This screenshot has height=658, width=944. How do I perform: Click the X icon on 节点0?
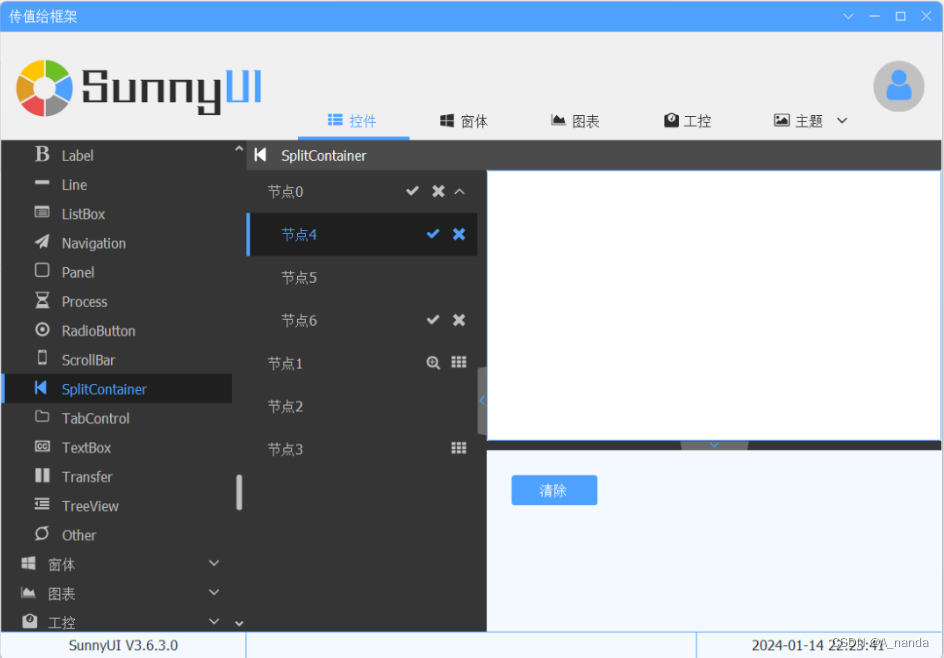(x=438, y=191)
